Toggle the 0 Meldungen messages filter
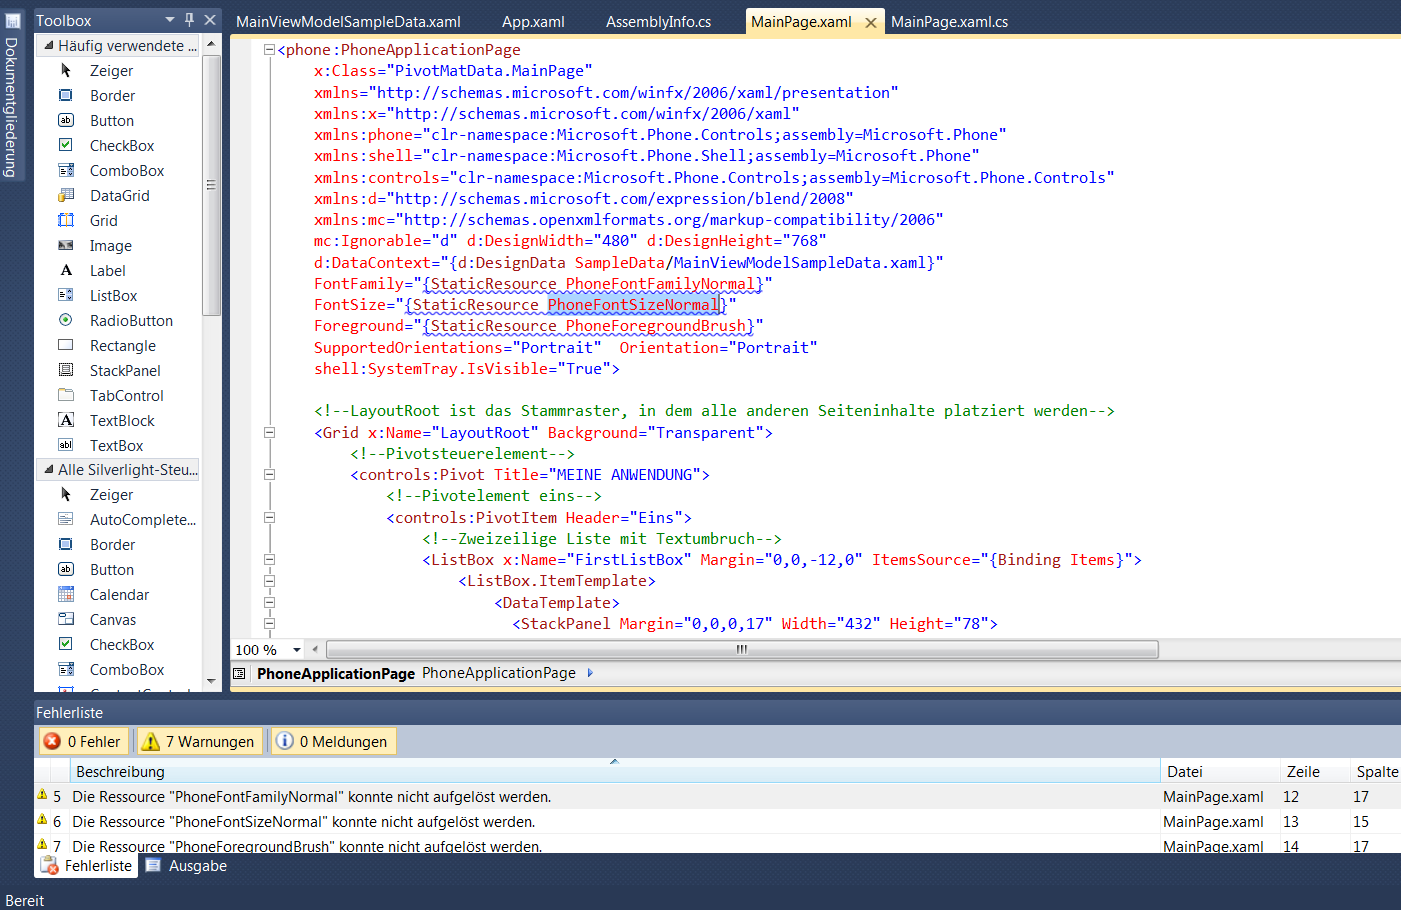1401x910 pixels. pos(332,741)
